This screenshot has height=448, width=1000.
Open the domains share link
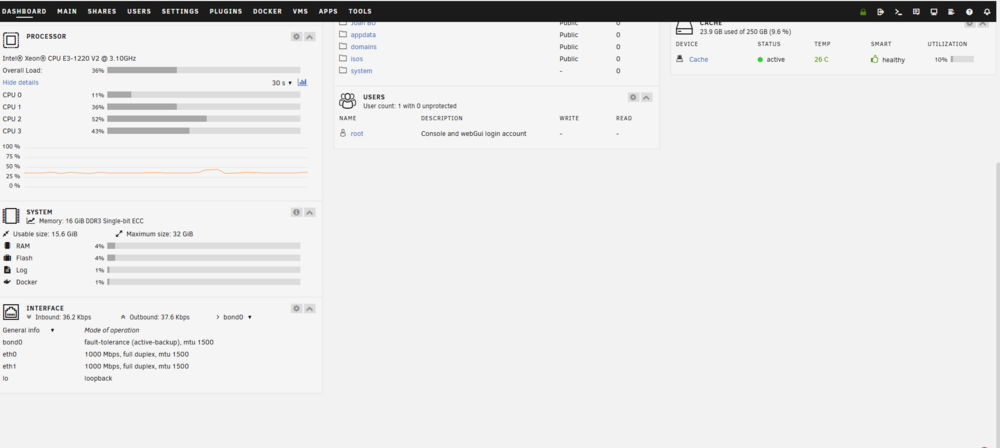[x=364, y=47]
